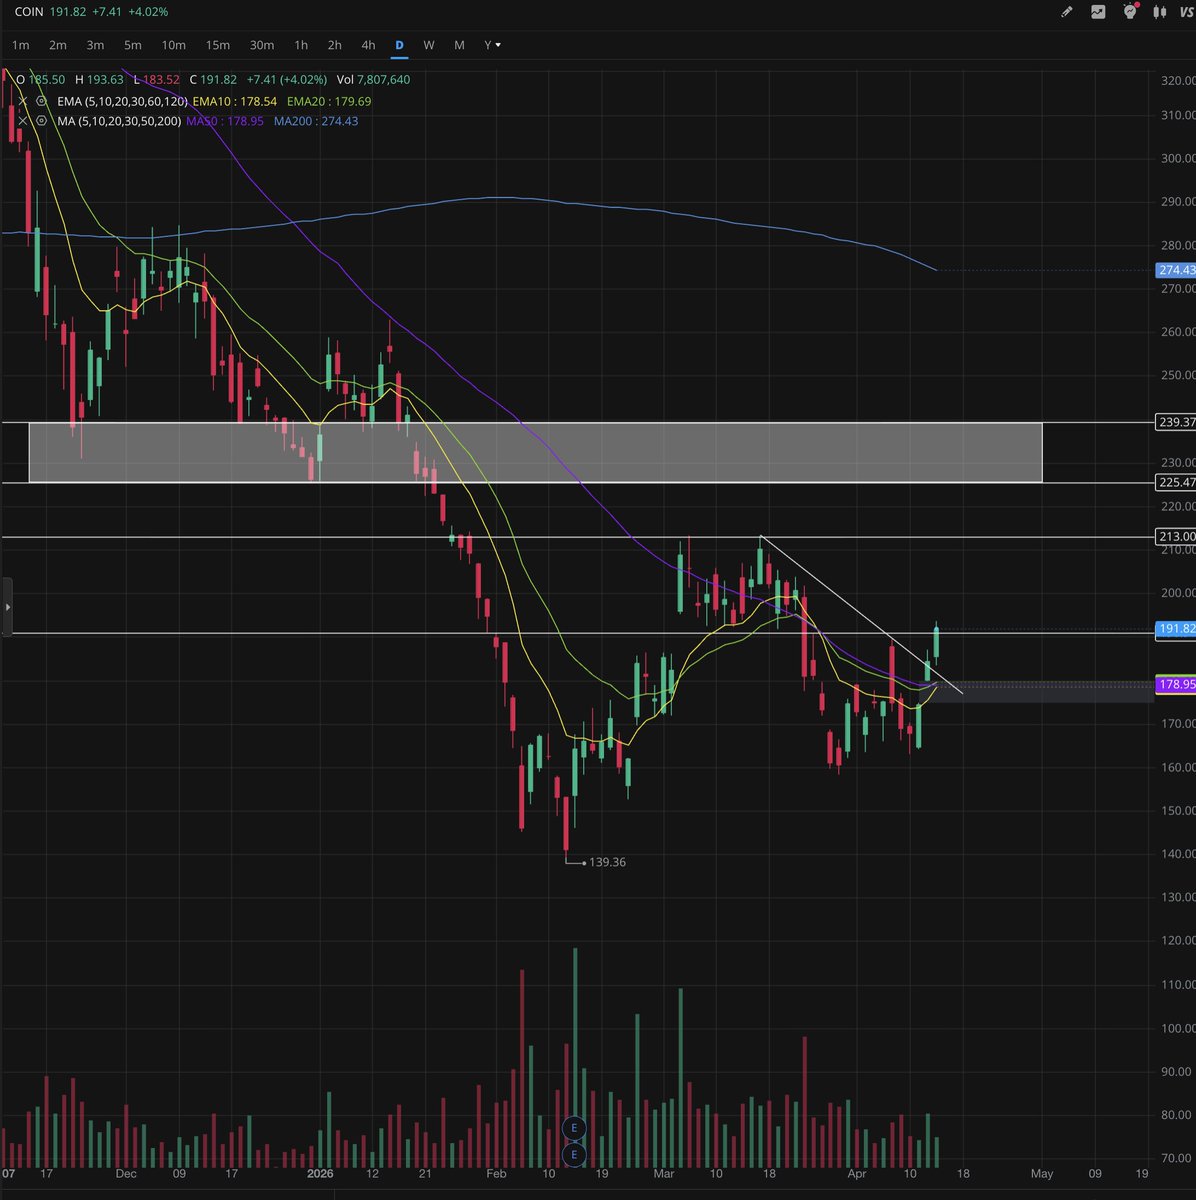1196x1200 pixels.
Task: Select the white descending trendline
Action: tap(860, 614)
